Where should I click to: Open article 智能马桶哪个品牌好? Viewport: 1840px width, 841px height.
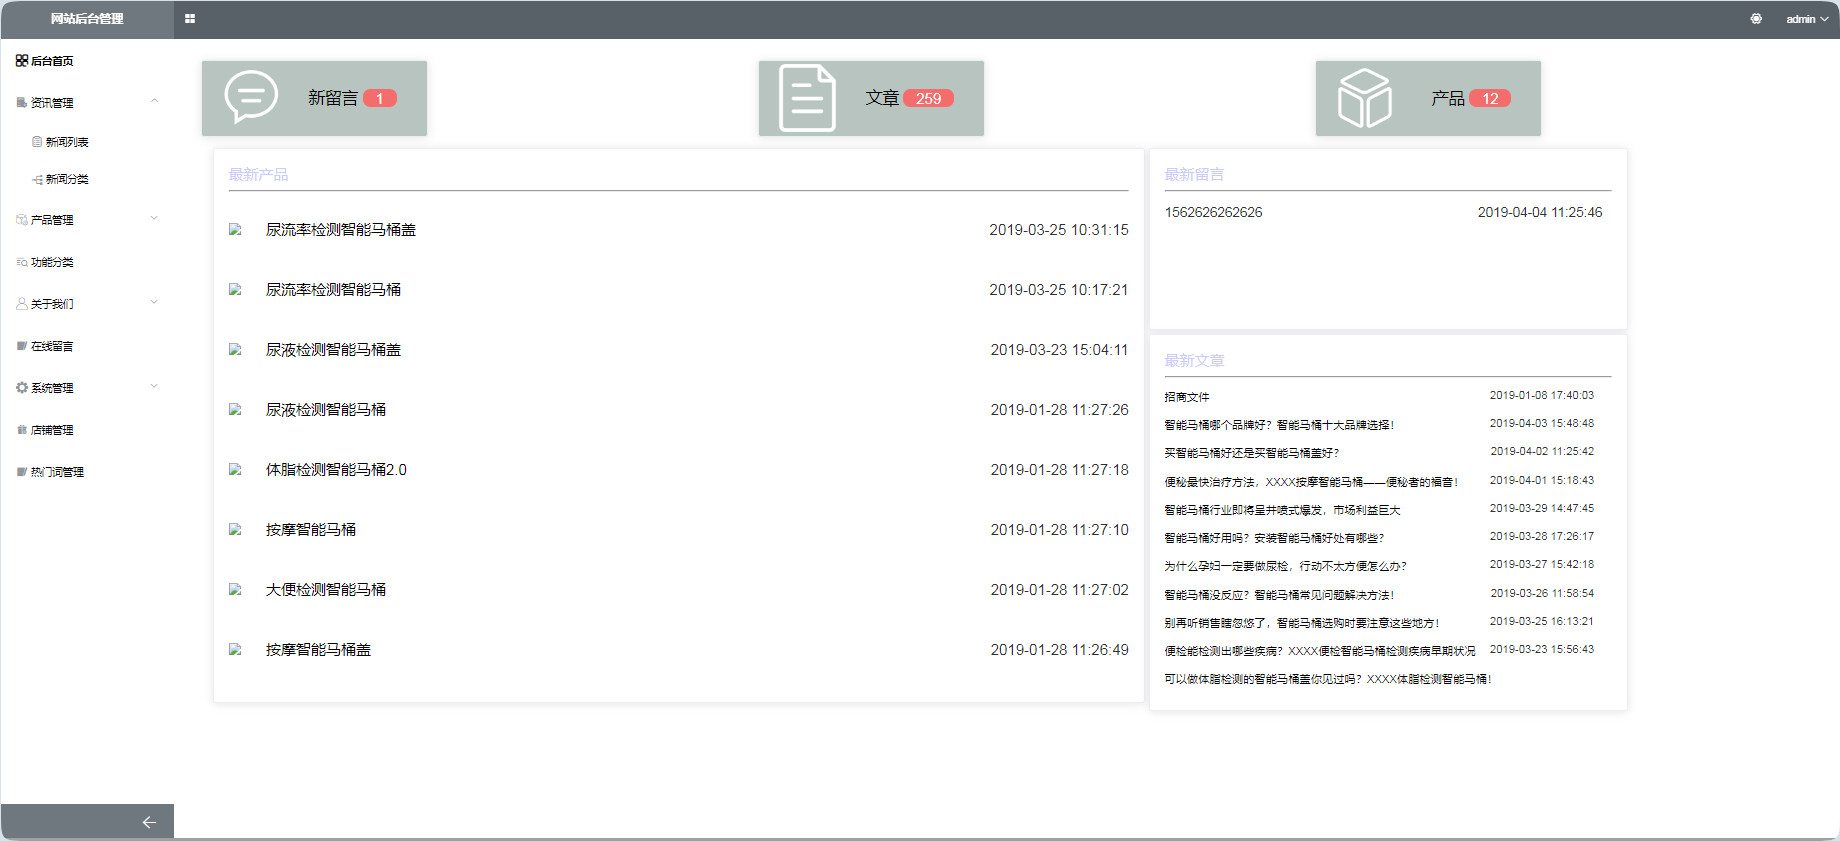pos(1279,425)
